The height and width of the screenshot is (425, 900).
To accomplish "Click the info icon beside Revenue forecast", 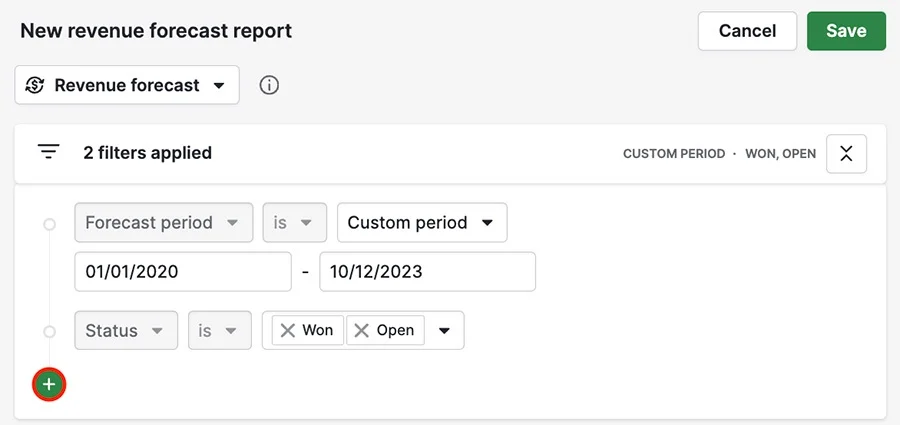I will pyautogui.click(x=269, y=85).
